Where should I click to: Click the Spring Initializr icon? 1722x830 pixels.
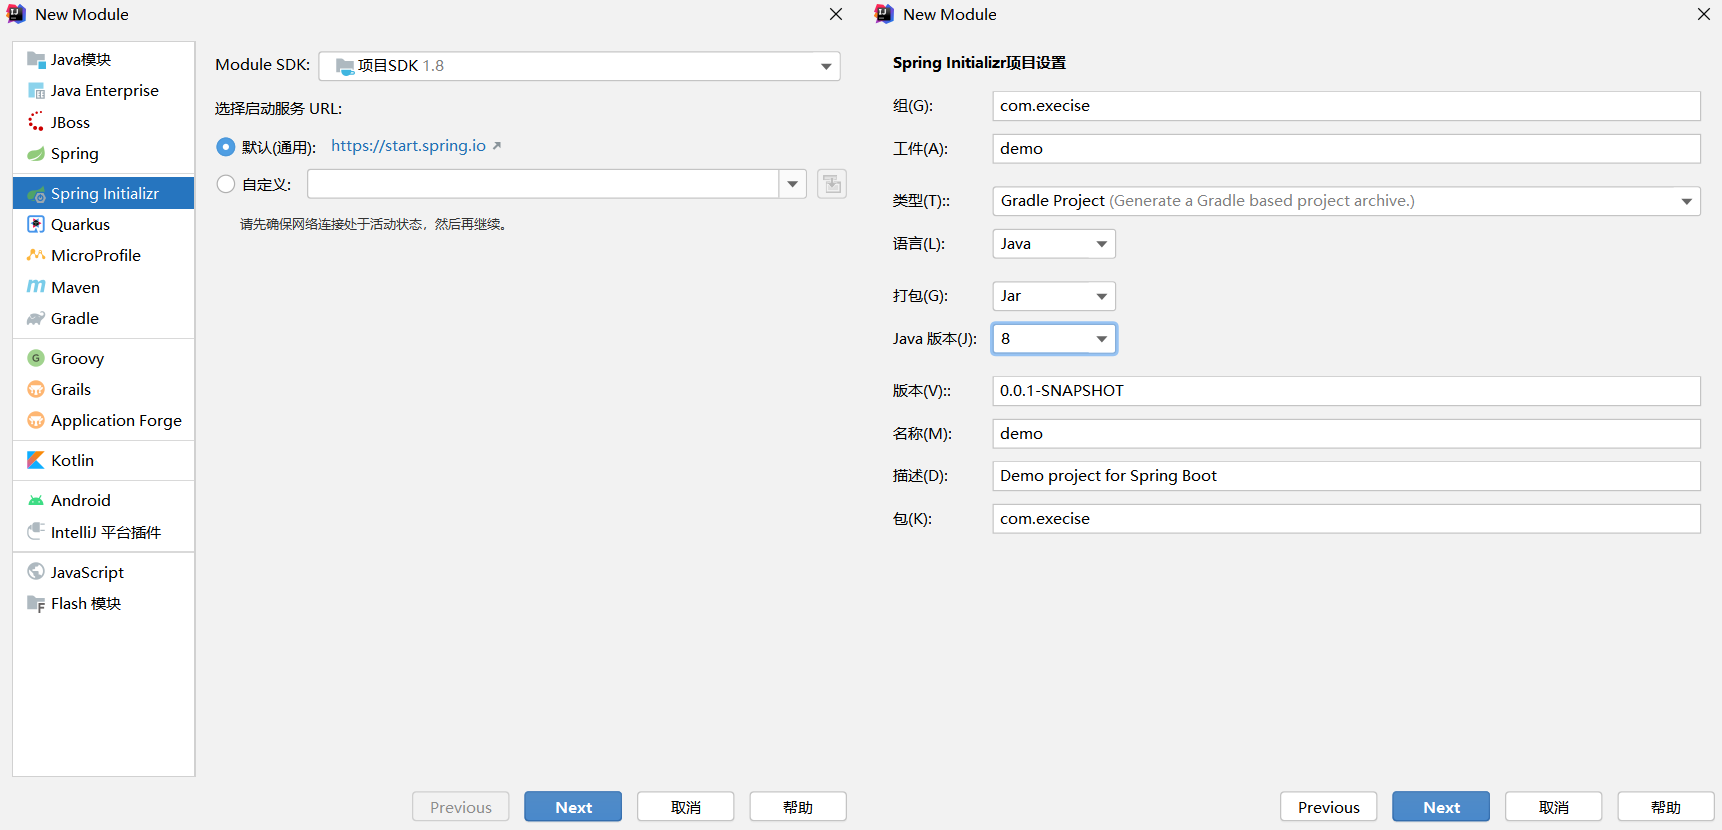tap(36, 194)
